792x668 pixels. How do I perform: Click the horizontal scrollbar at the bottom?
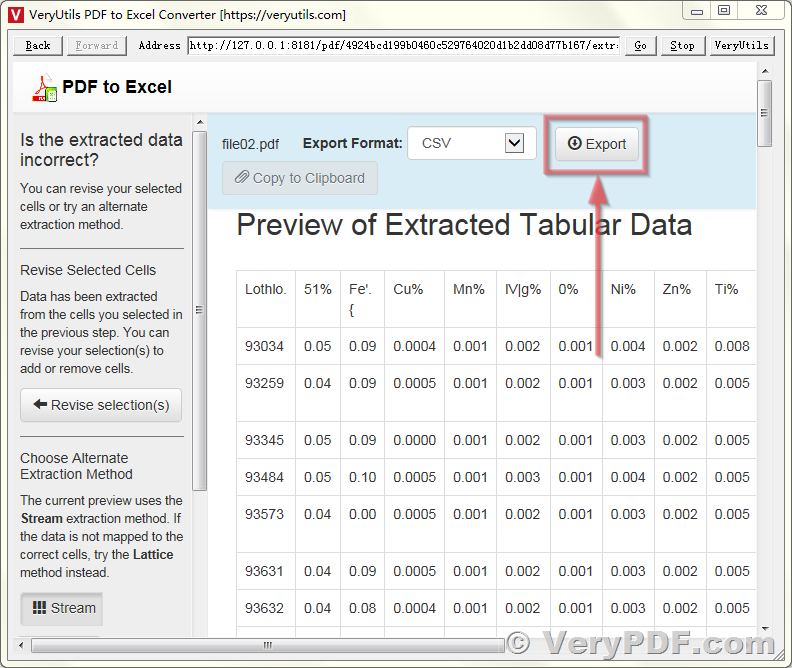click(x=268, y=645)
